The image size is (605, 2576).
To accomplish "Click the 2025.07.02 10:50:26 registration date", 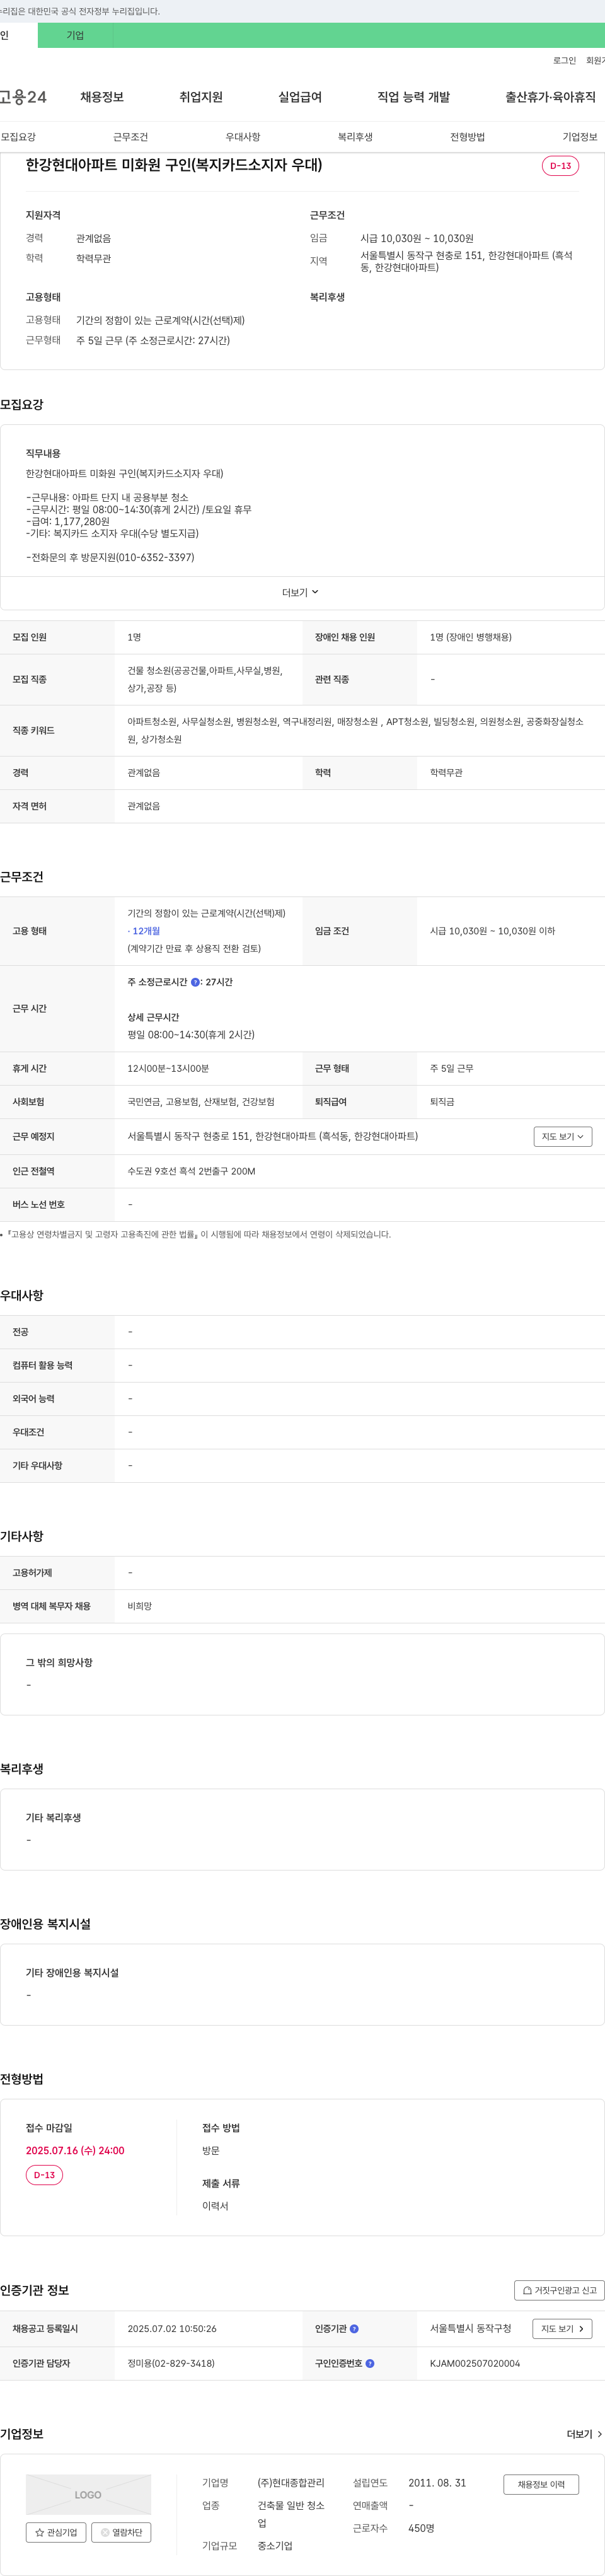I will 172,2329.
